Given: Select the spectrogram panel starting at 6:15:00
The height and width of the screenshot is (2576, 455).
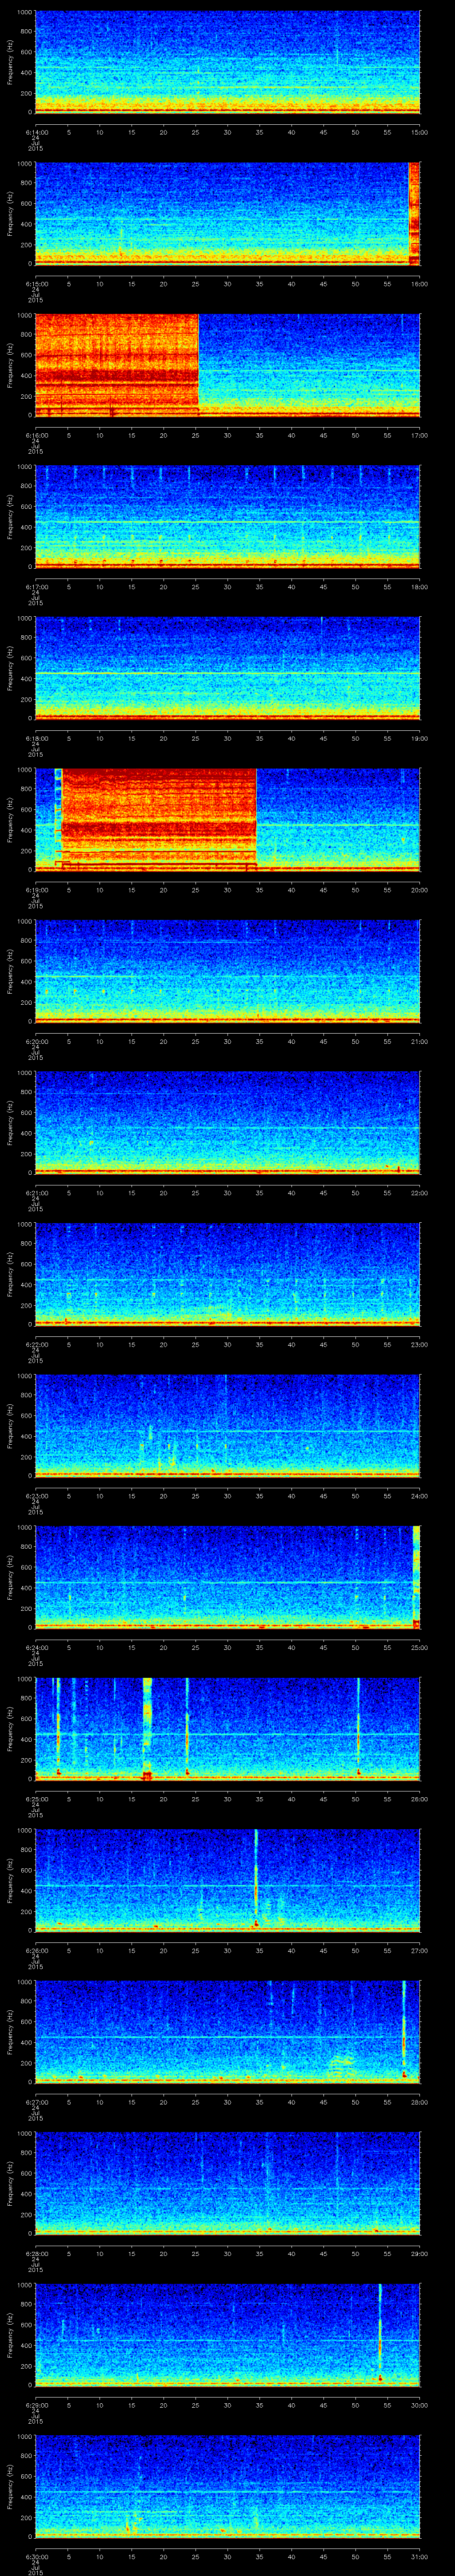Looking at the screenshot, I should (x=228, y=214).
